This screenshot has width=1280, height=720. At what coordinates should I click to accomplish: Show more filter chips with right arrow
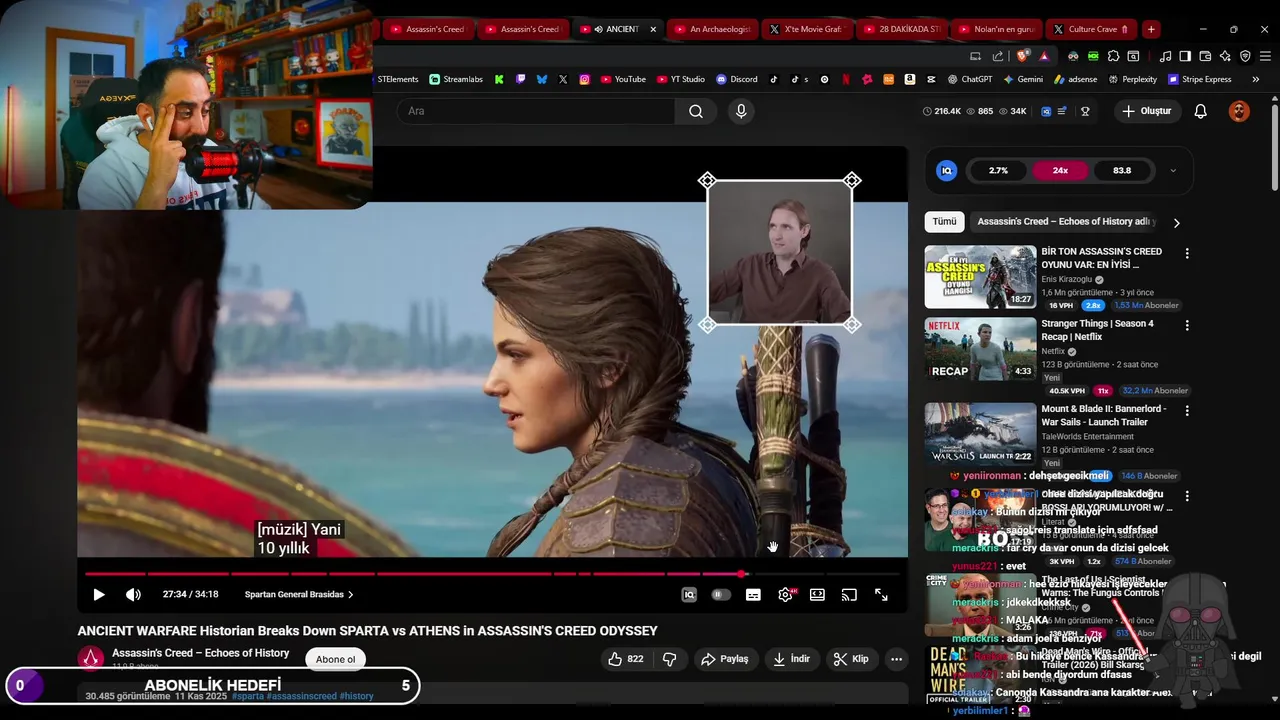[1176, 223]
